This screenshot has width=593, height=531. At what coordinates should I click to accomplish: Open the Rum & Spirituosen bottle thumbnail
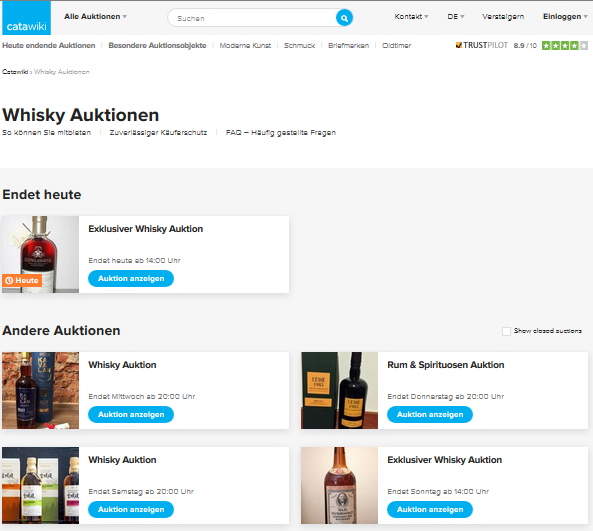339,390
